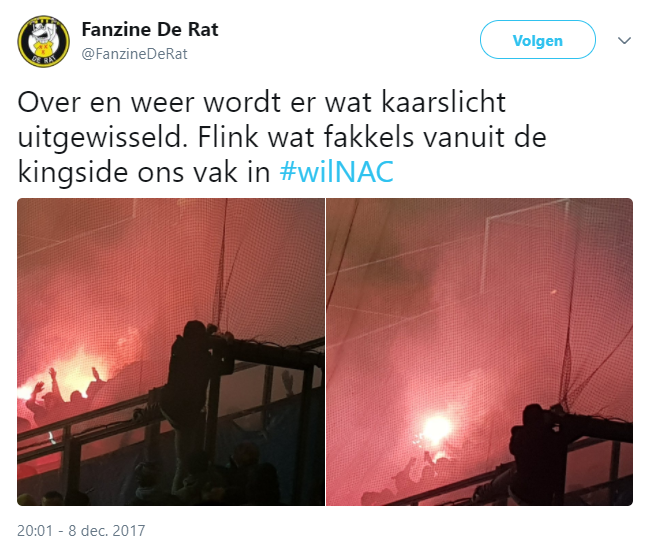
Task: Follow the account with the Volgen button
Action: point(538,40)
